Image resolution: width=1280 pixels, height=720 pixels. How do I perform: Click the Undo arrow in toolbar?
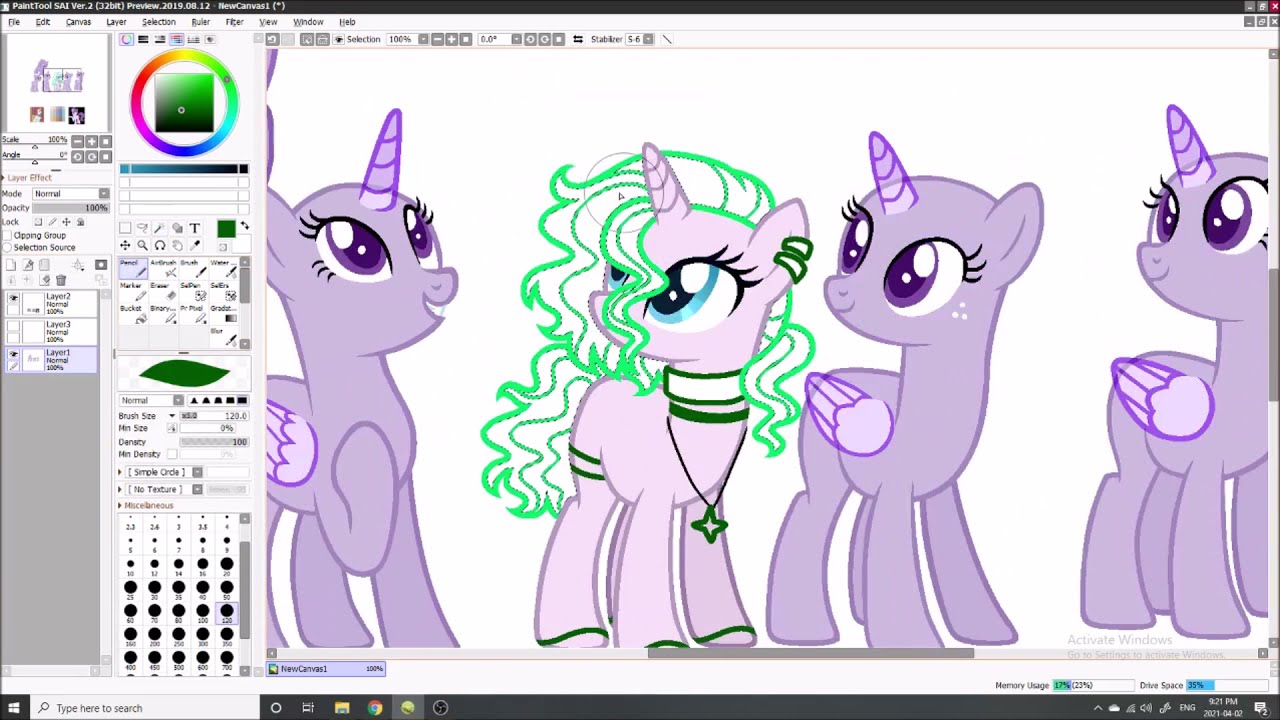click(272, 39)
